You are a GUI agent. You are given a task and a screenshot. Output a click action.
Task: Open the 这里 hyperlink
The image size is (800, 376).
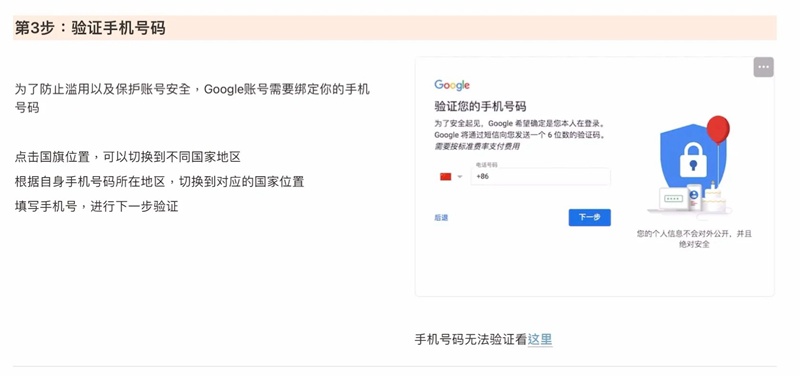click(x=540, y=339)
